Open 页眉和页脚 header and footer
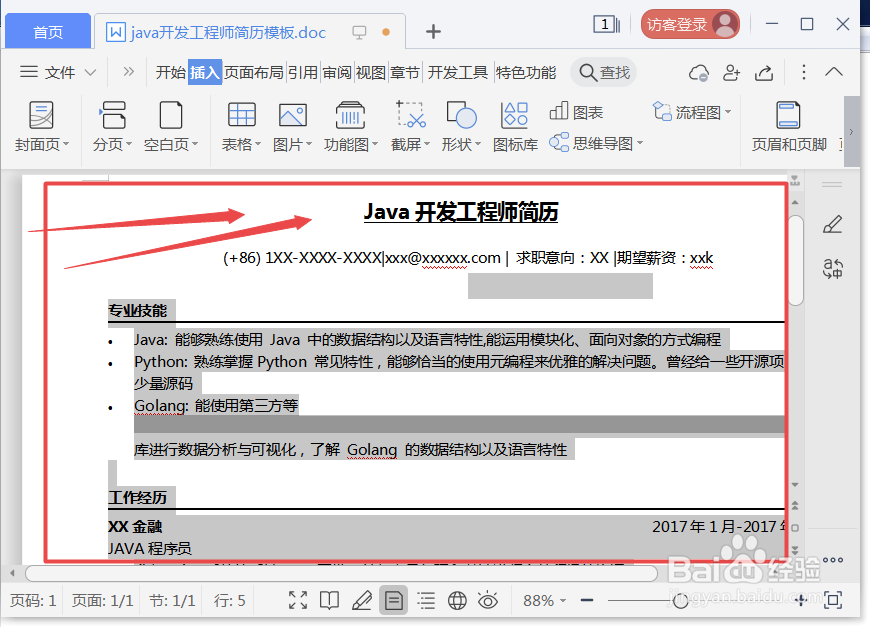The height and width of the screenshot is (627, 870). coord(788,127)
